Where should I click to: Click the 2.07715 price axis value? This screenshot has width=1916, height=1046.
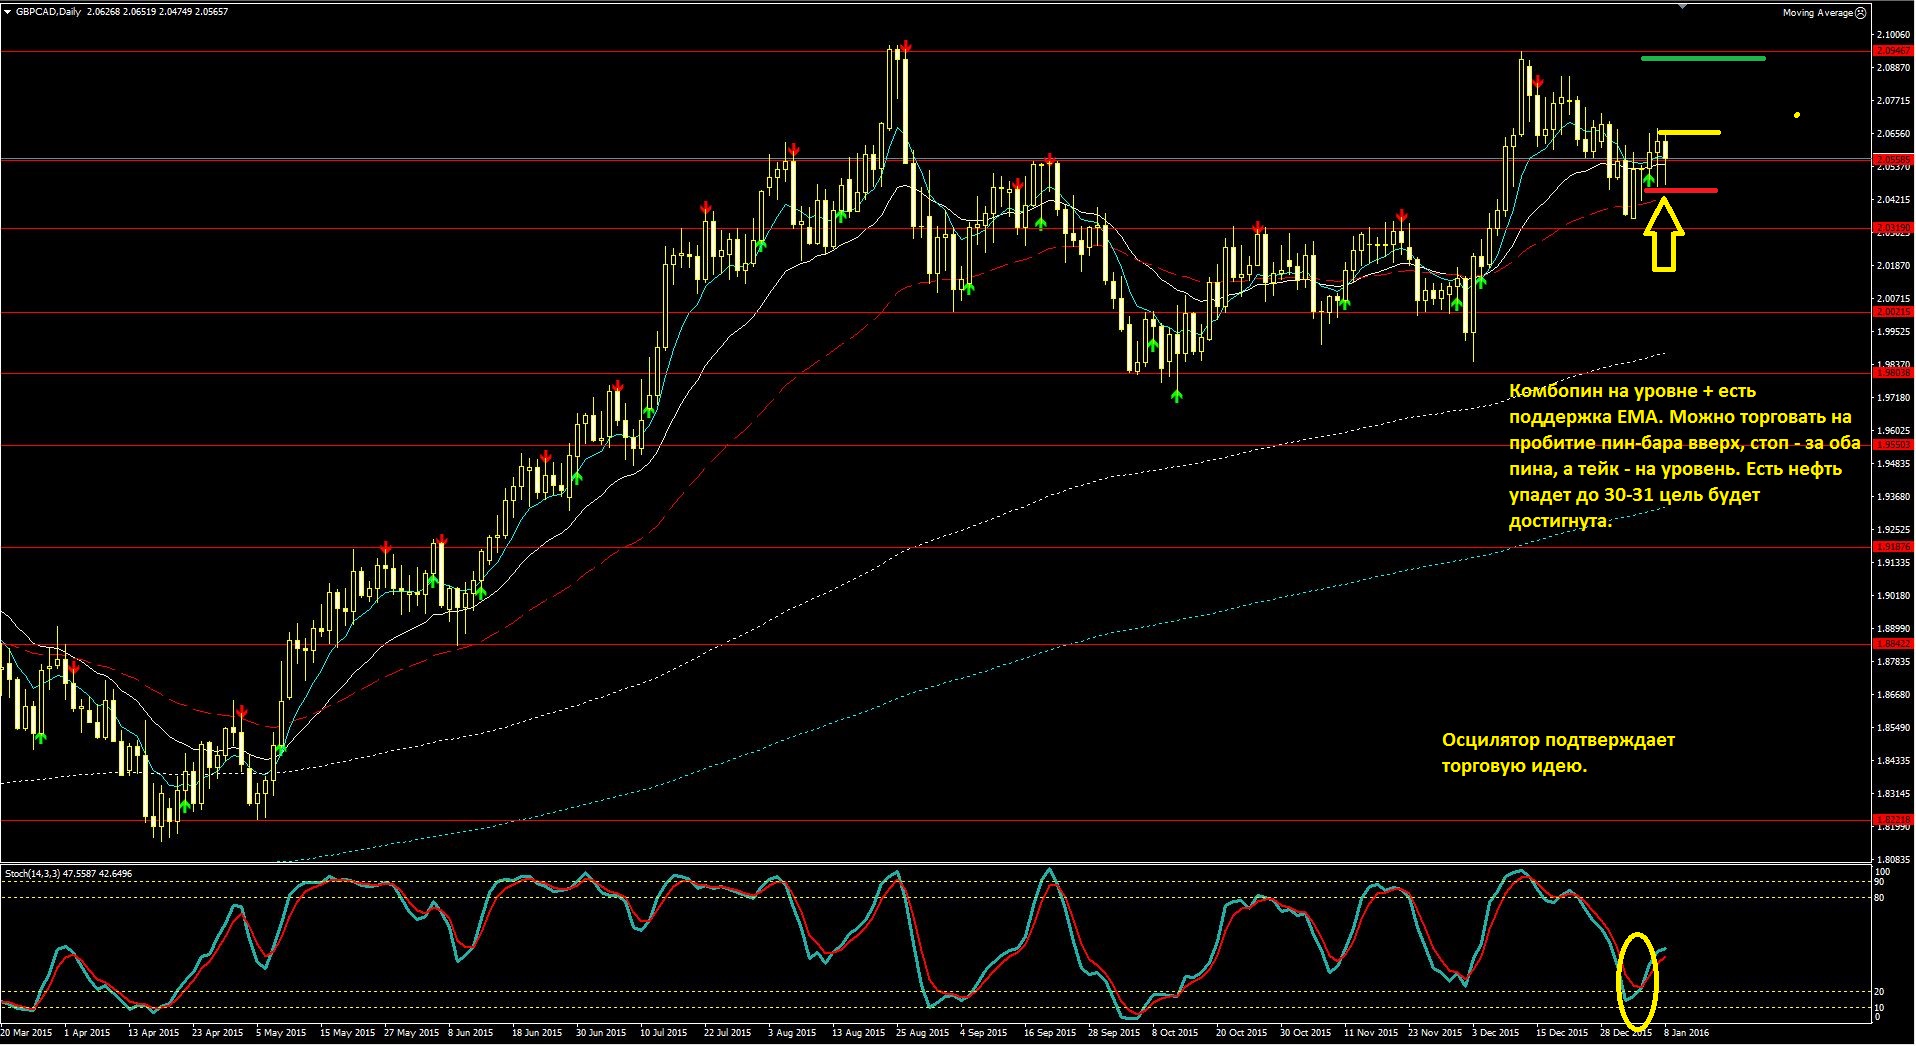tap(1893, 101)
